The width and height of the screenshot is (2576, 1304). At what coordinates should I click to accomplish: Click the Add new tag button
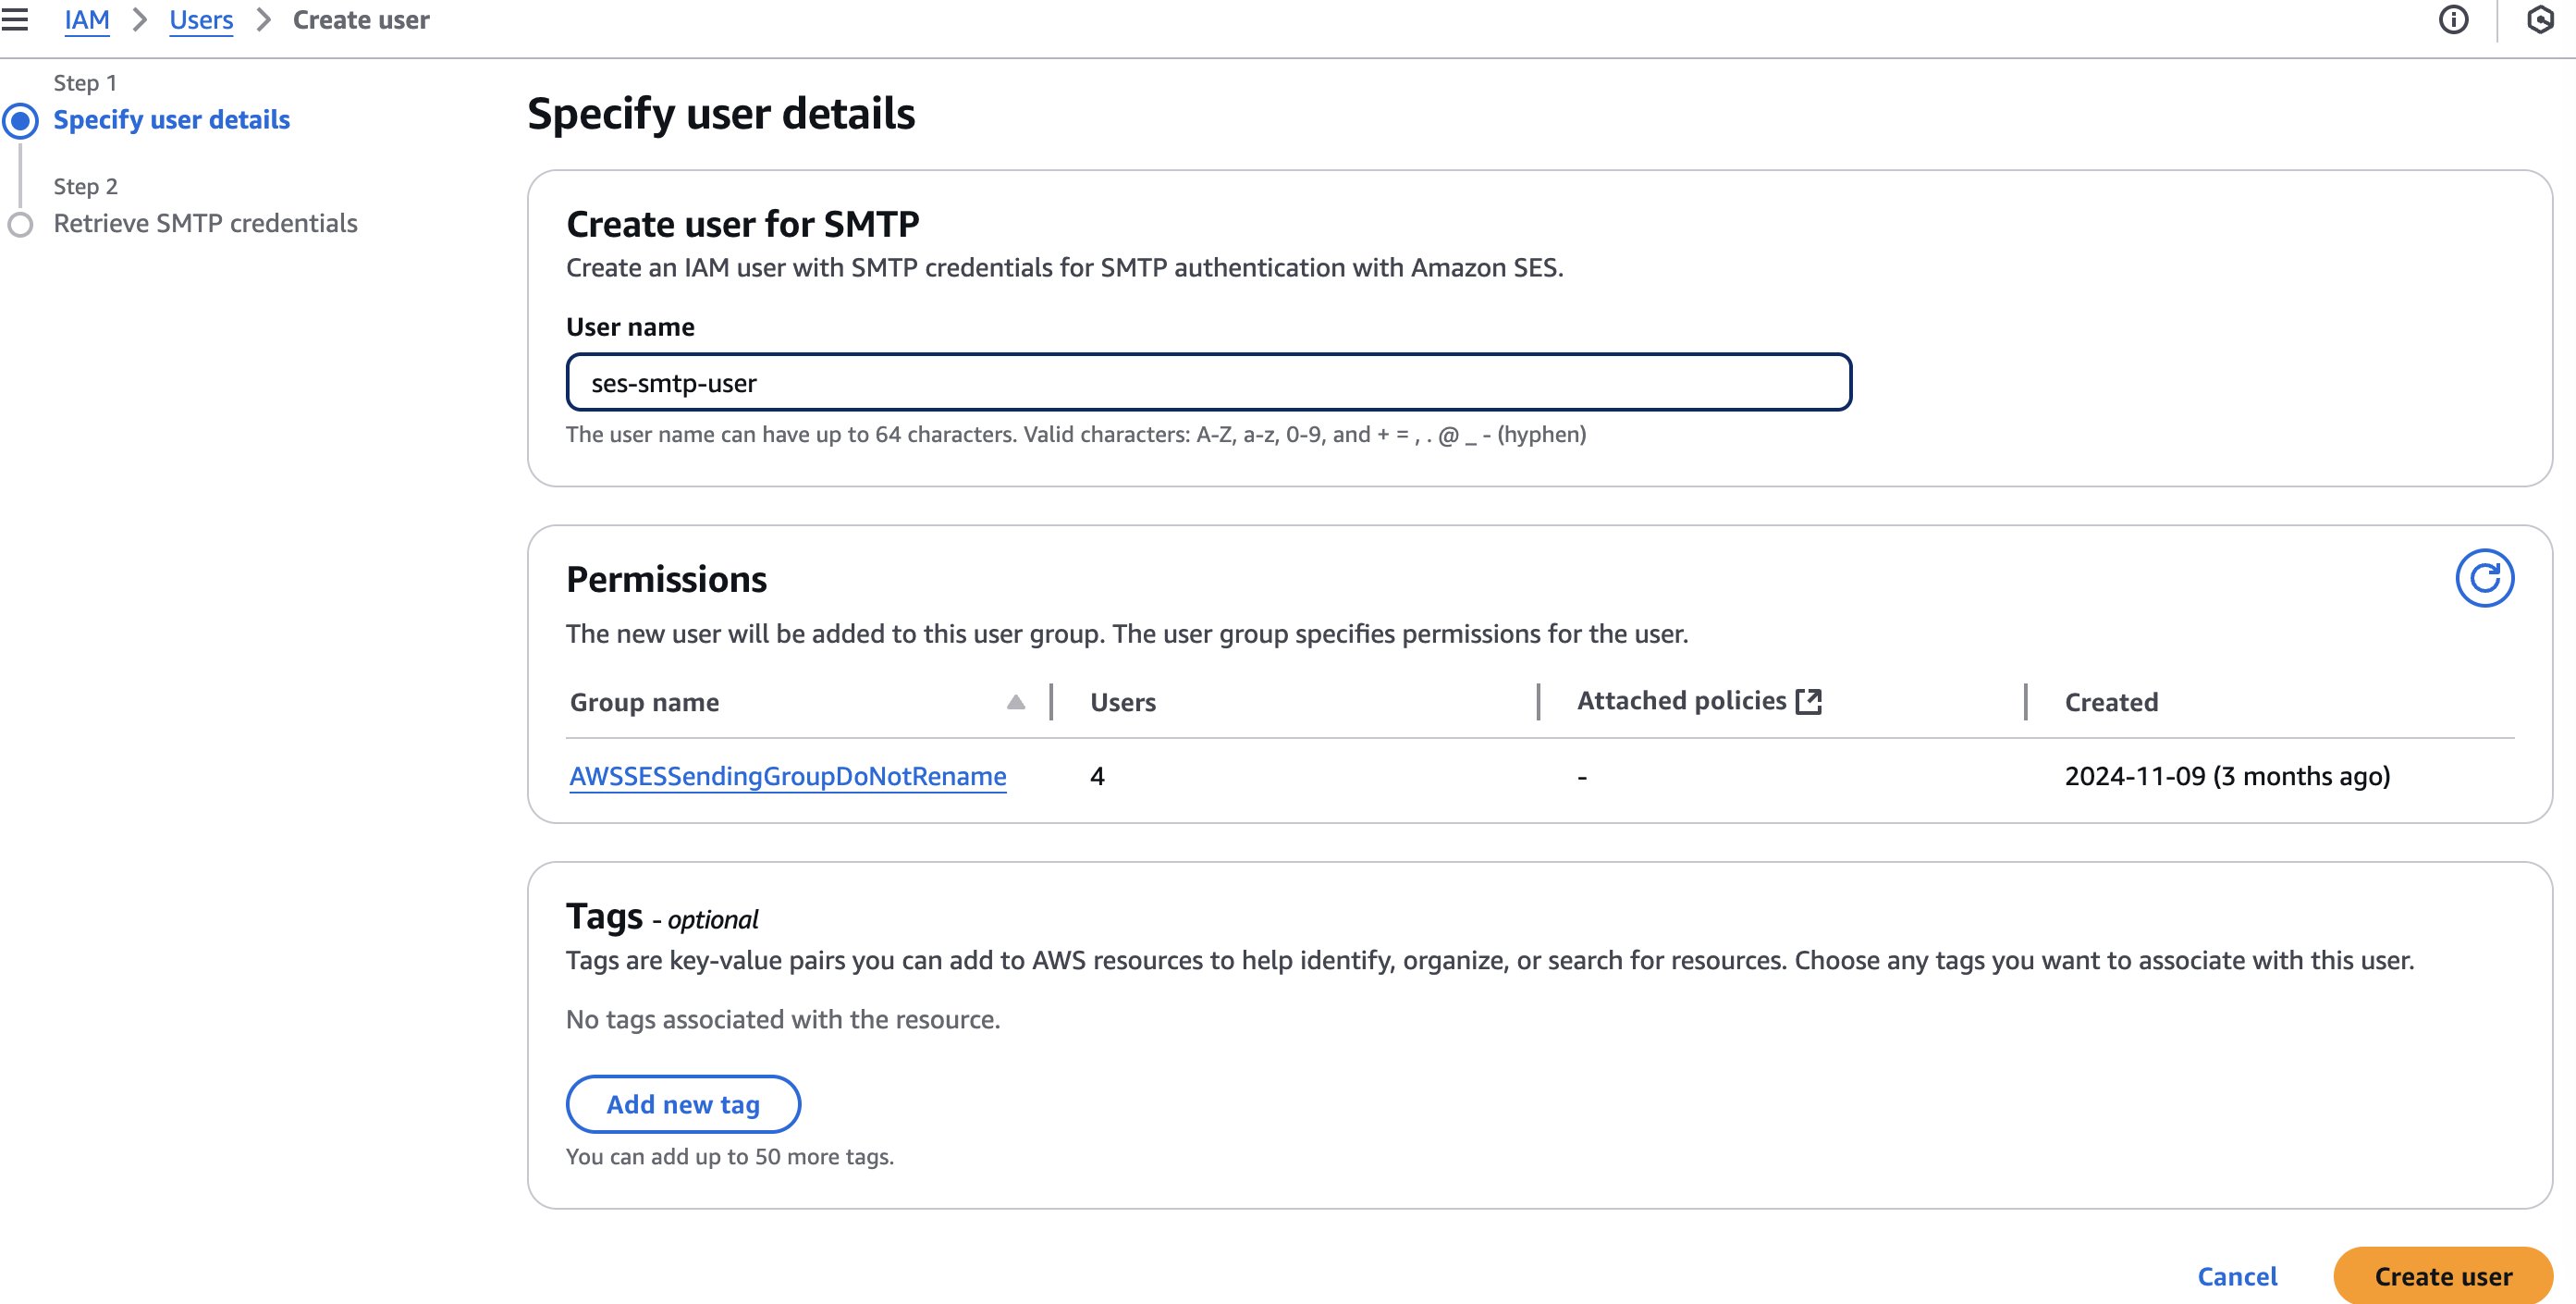point(683,1104)
